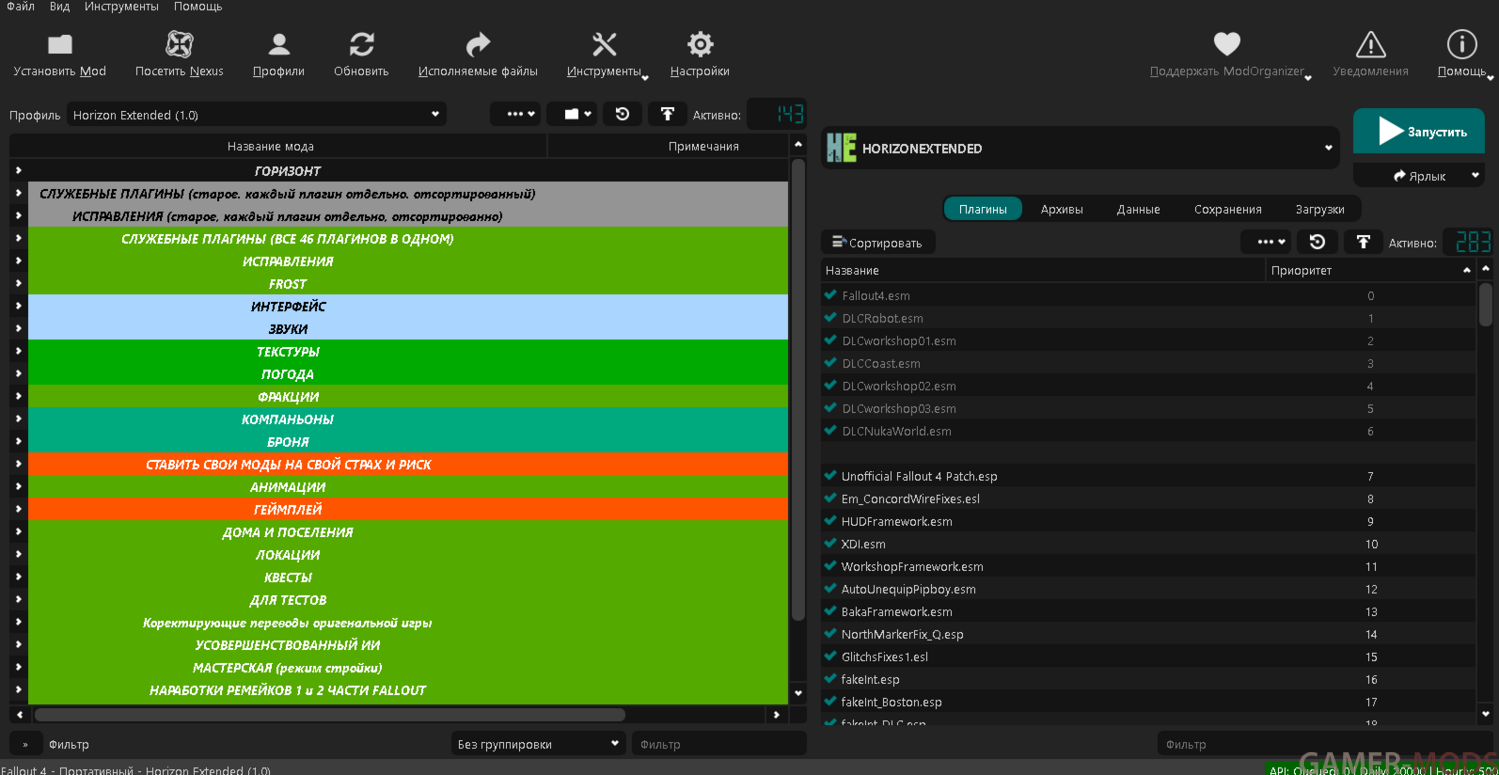Image resolution: width=1499 pixels, height=775 pixels.
Task: Click the Install Mod folder icon
Action: [x=60, y=44]
